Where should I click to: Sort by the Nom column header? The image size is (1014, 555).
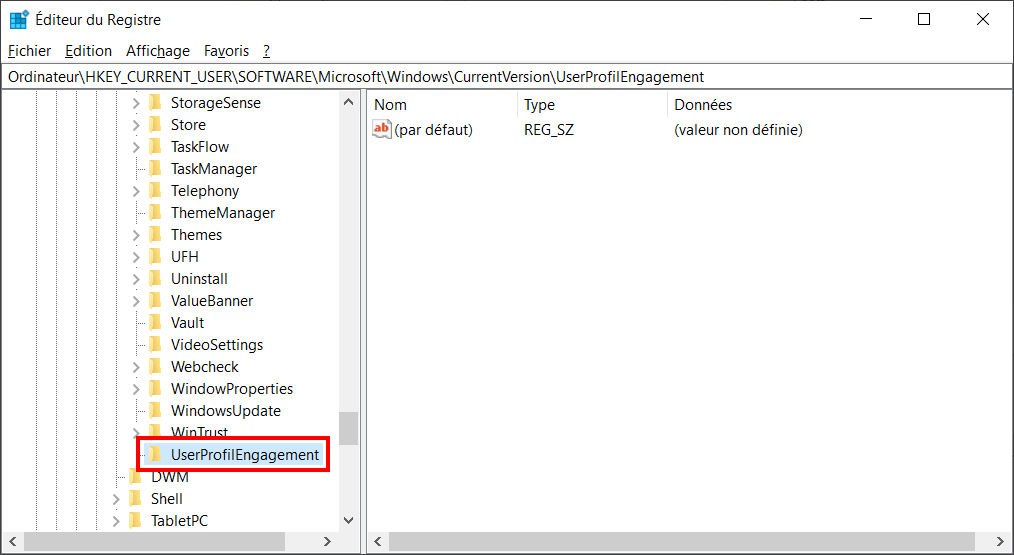(443, 104)
